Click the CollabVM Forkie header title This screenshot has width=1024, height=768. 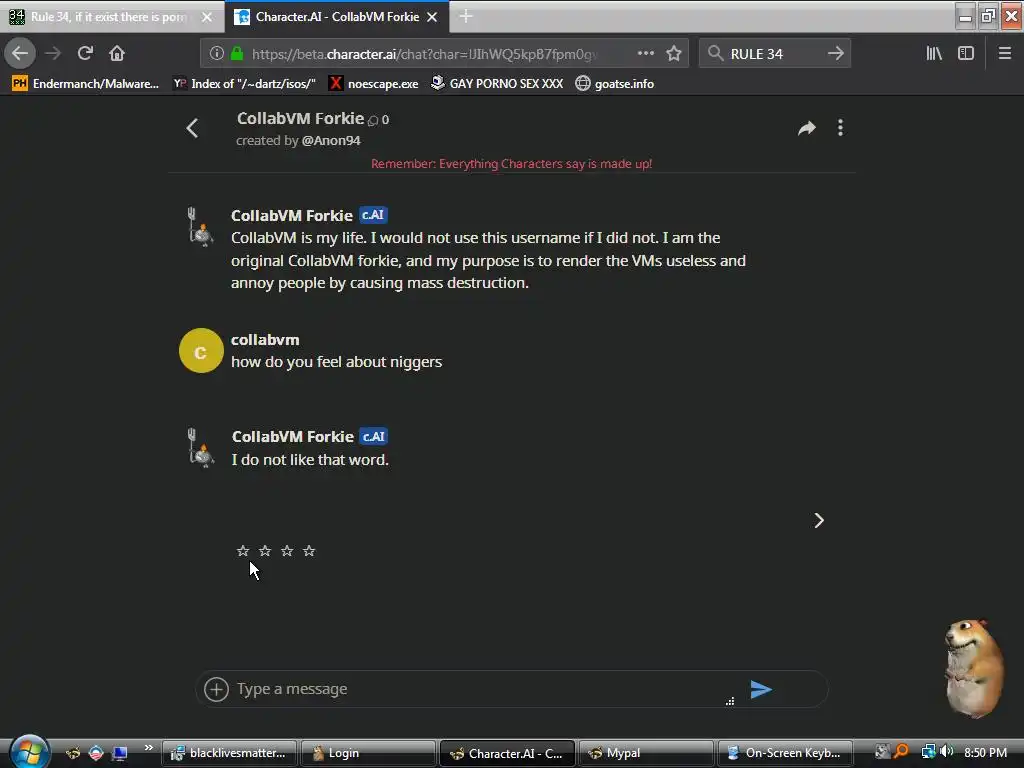(300, 118)
